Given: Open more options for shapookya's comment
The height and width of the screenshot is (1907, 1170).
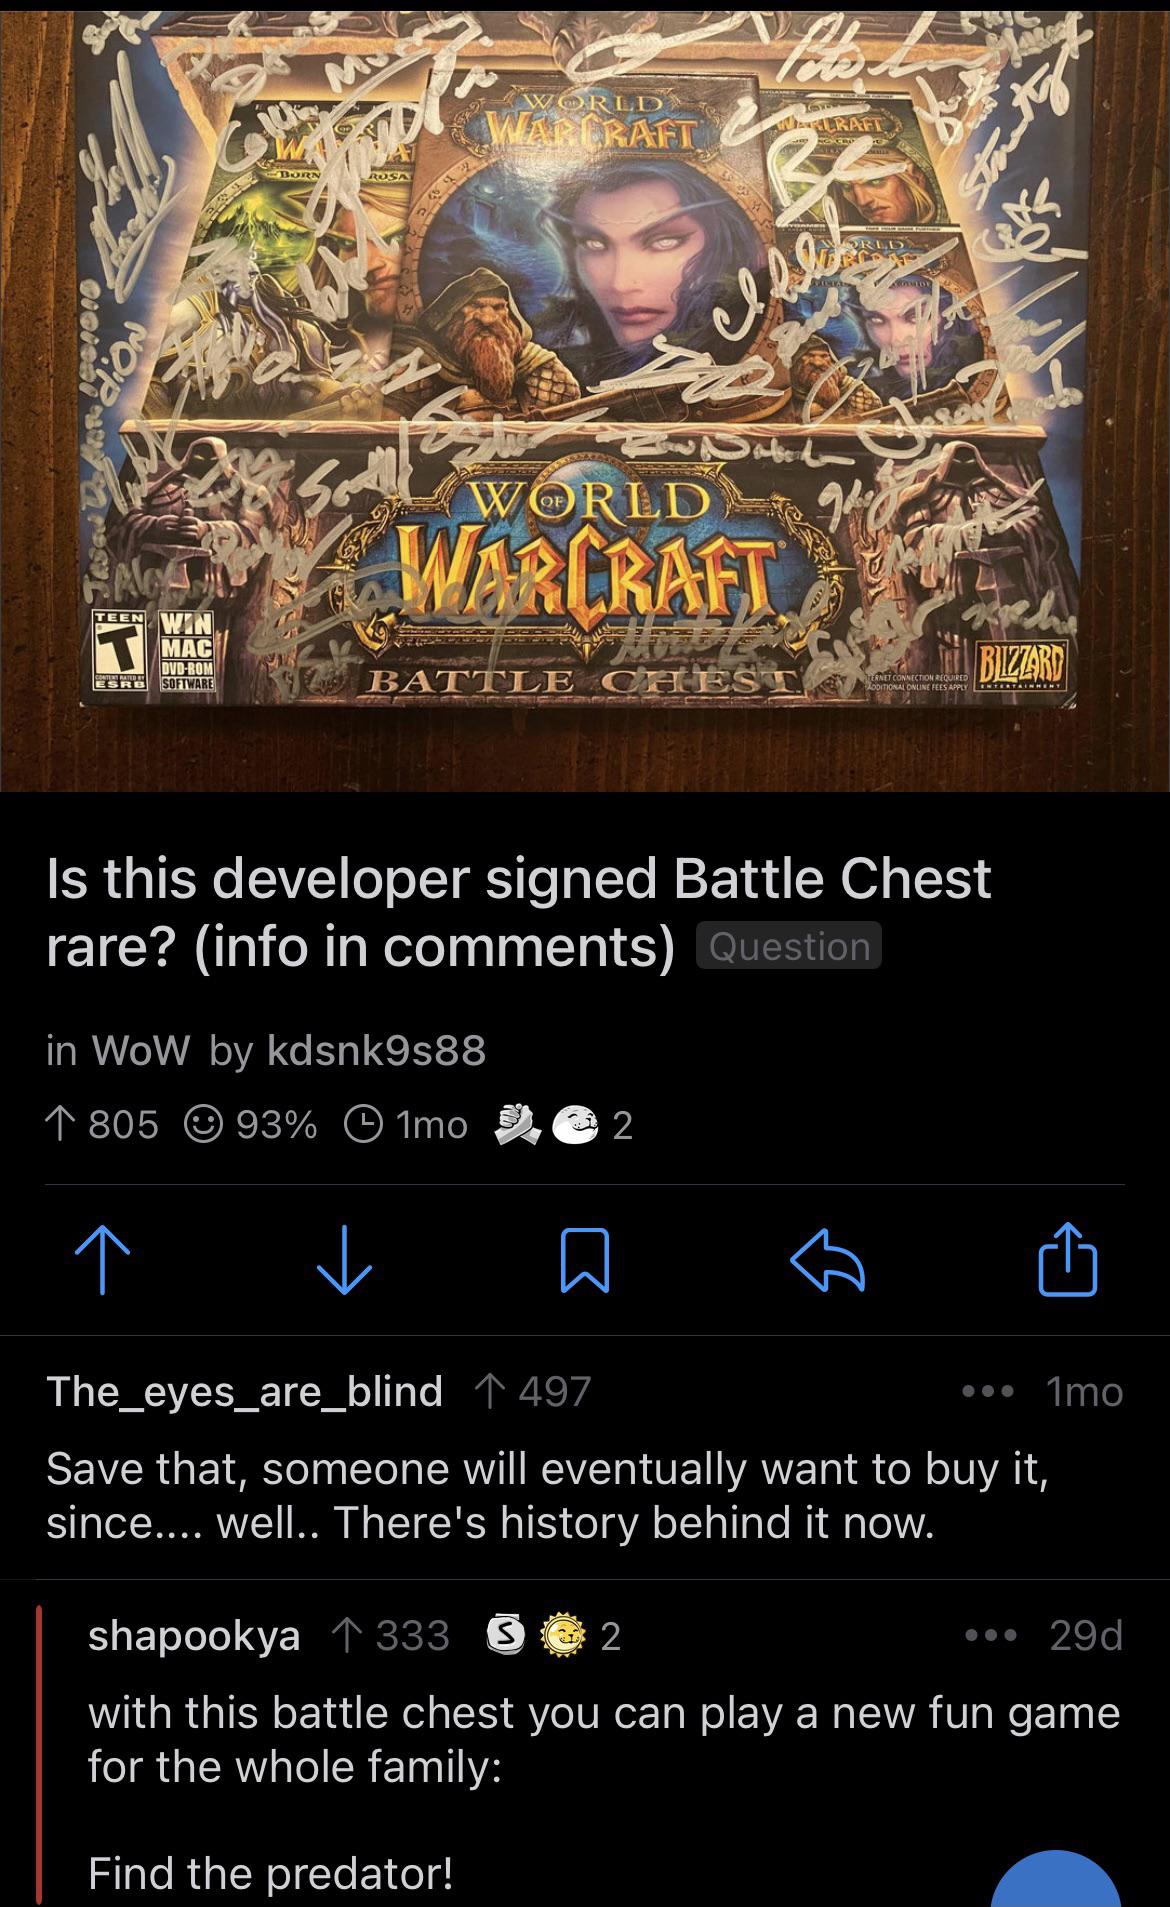Looking at the screenshot, I should (x=992, y=1636).
